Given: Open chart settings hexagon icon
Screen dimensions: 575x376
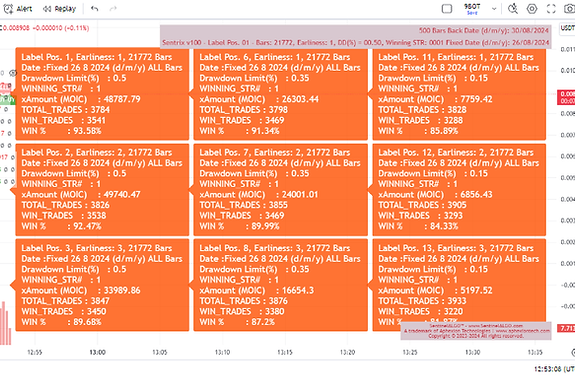Looking at the screenshot, I should [x=532, y=8].
